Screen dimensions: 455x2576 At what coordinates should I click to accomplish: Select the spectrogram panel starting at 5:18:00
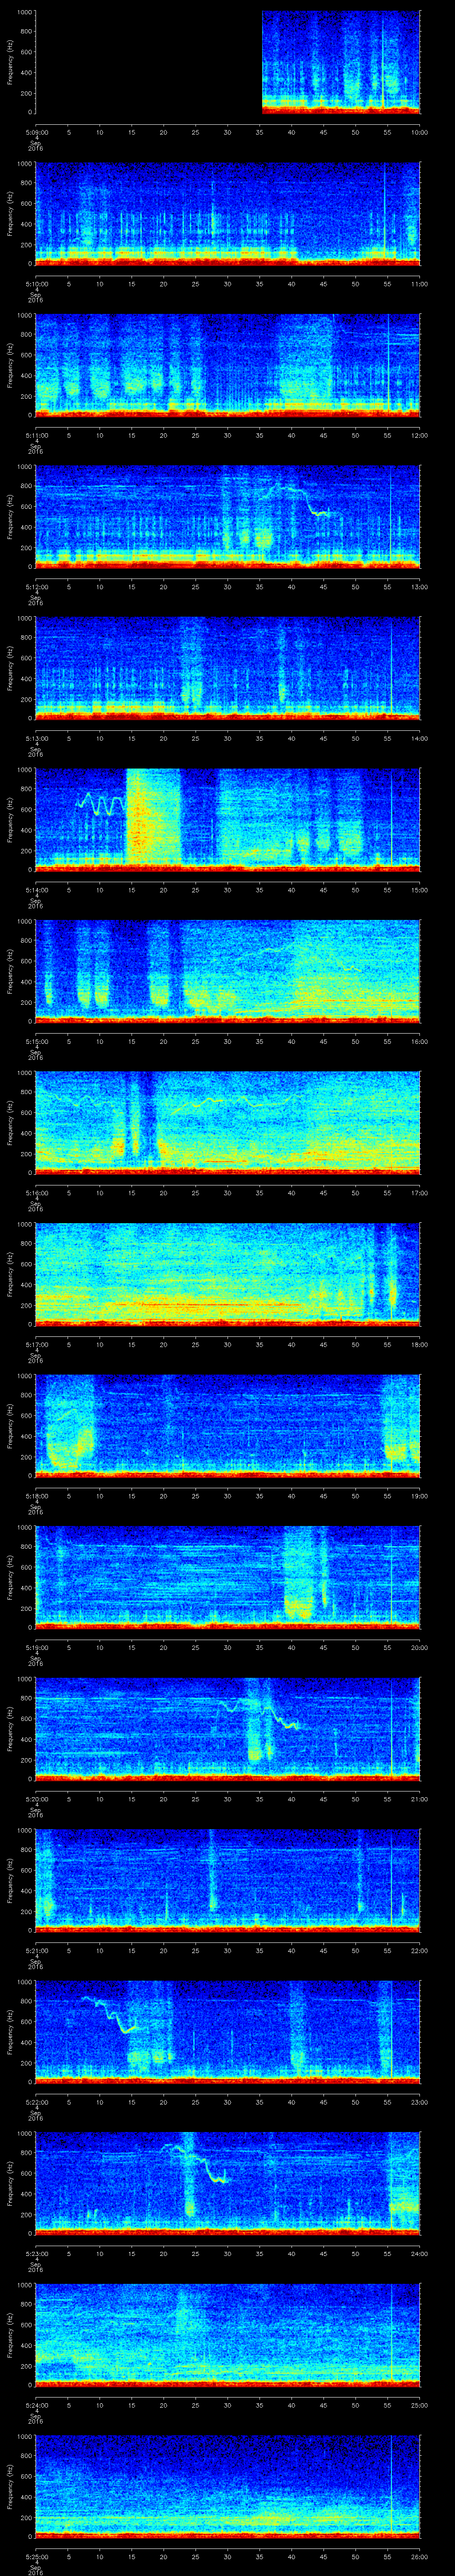tap(228, 1425)
